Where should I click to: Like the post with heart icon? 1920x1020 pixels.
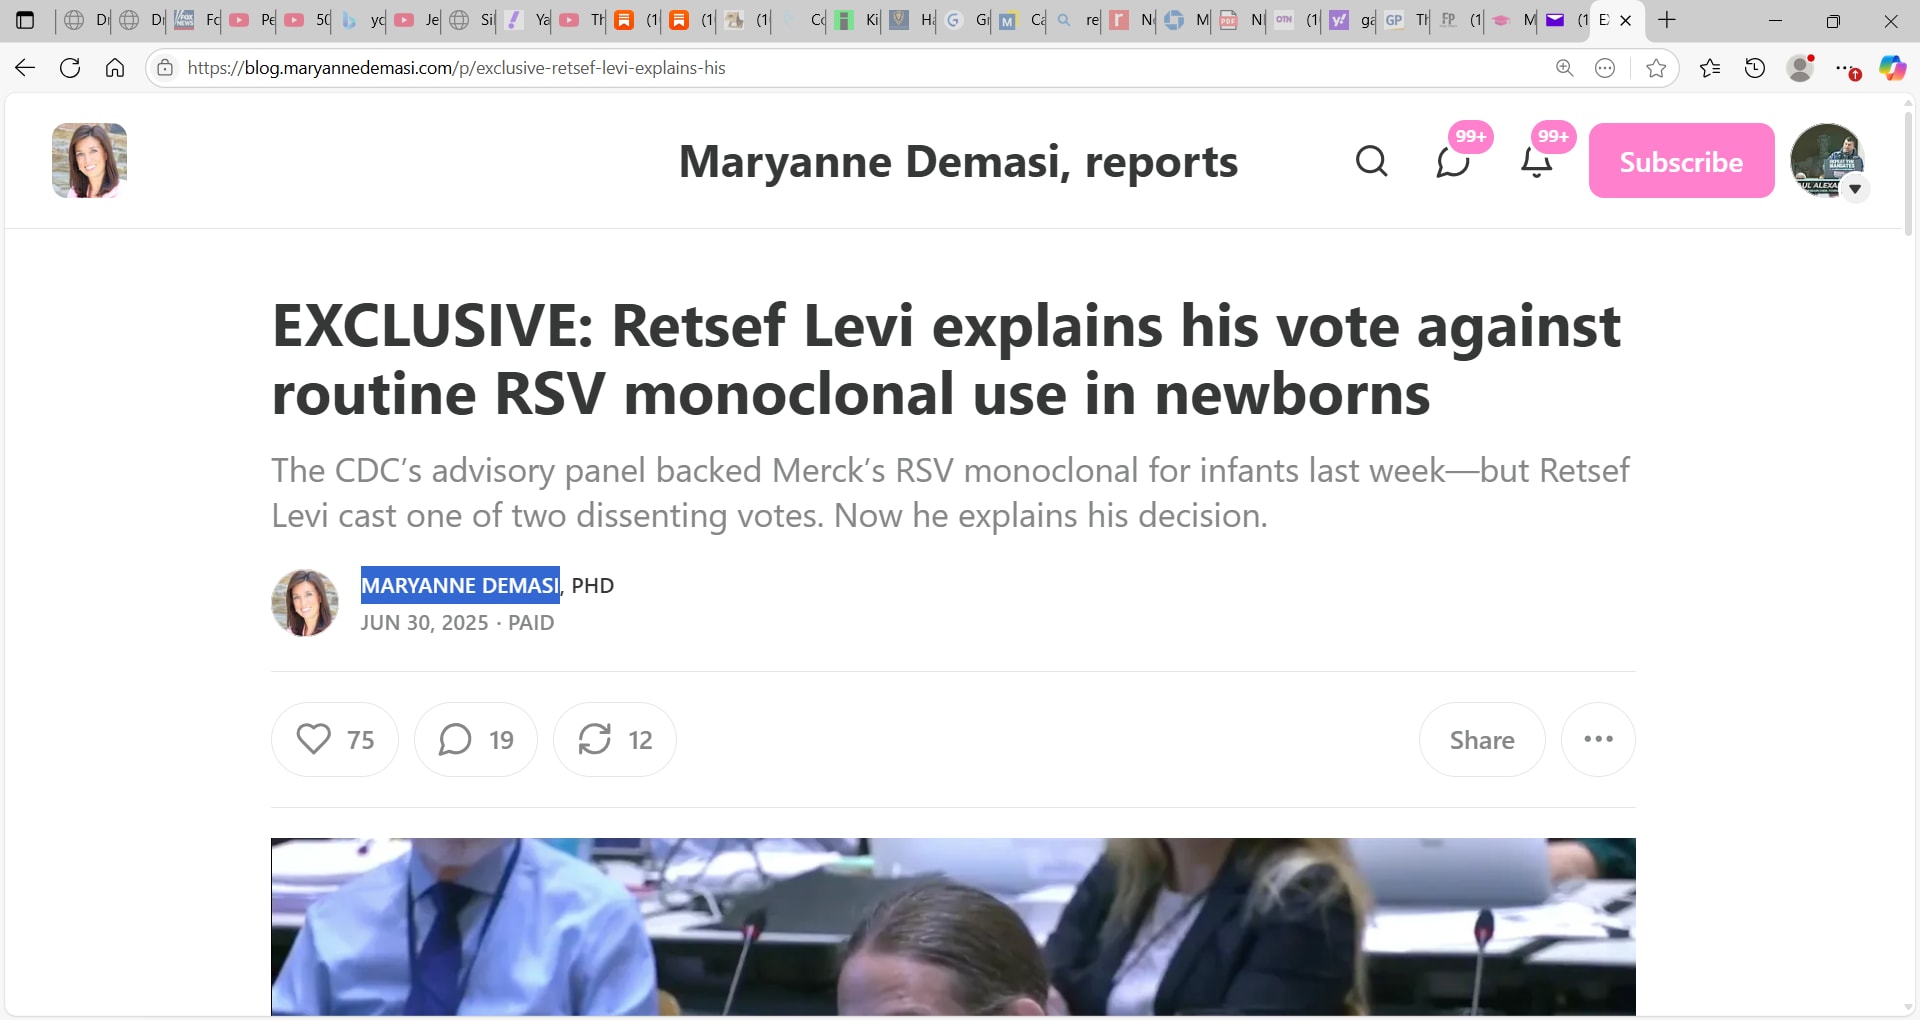335,739
